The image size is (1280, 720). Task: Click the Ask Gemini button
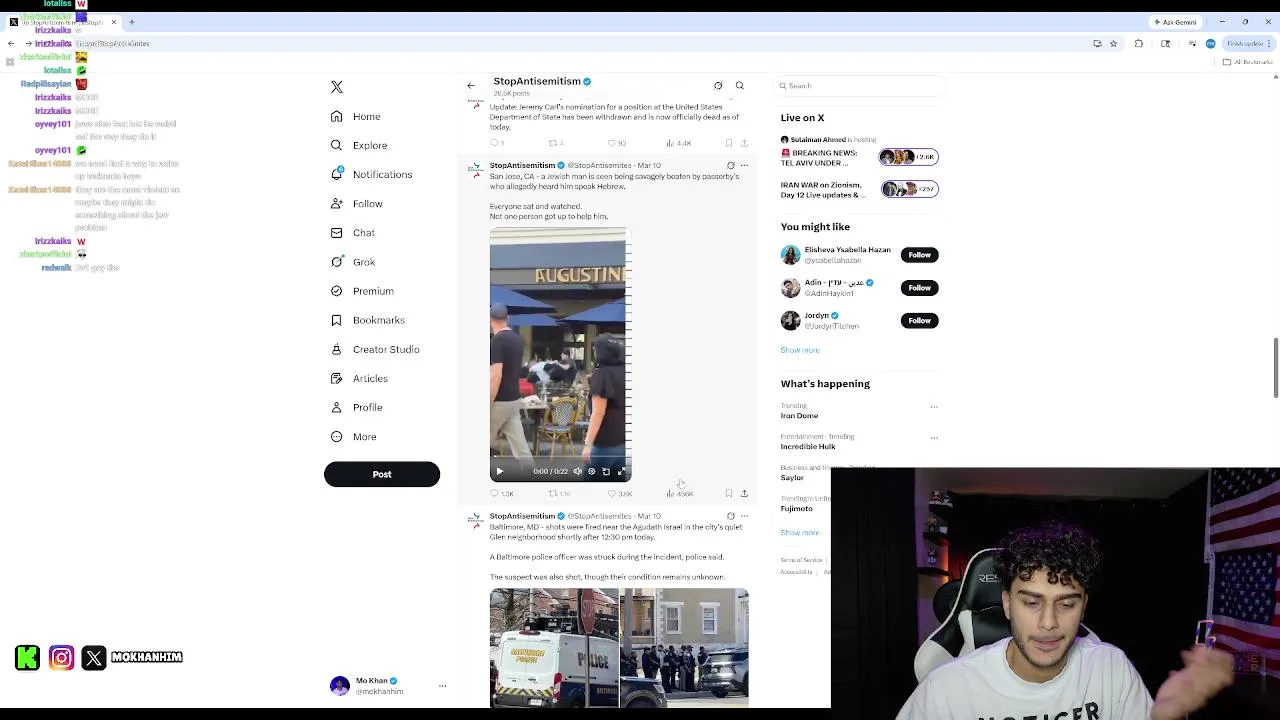(x=1175, y=22)
